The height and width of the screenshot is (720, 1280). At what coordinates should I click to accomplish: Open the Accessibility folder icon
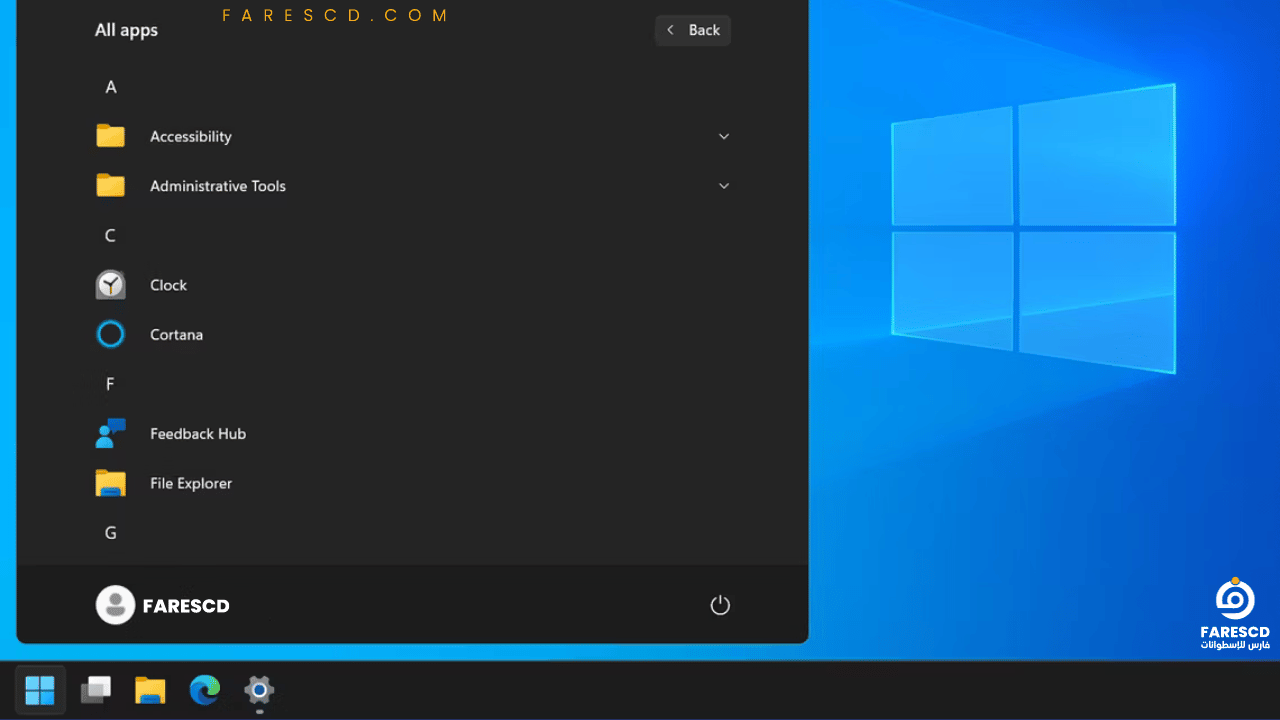110,136
